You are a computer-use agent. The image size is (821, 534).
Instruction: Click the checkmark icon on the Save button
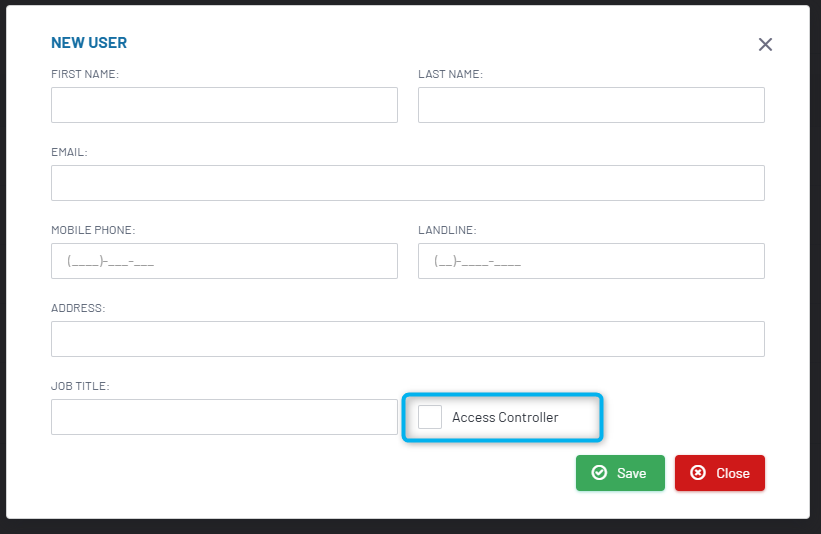click(x=599, y=473)
